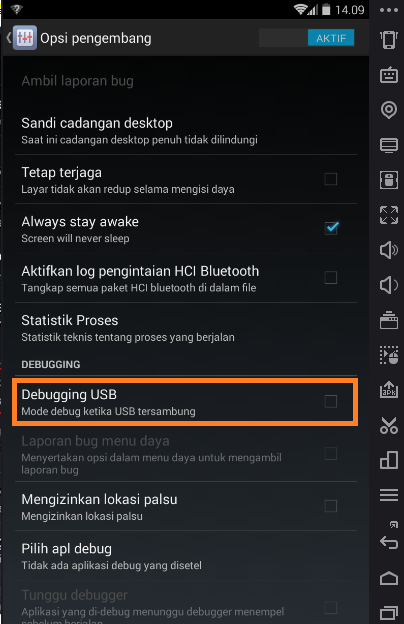Take a screenshot with the scissors icon

pos(389,425)
